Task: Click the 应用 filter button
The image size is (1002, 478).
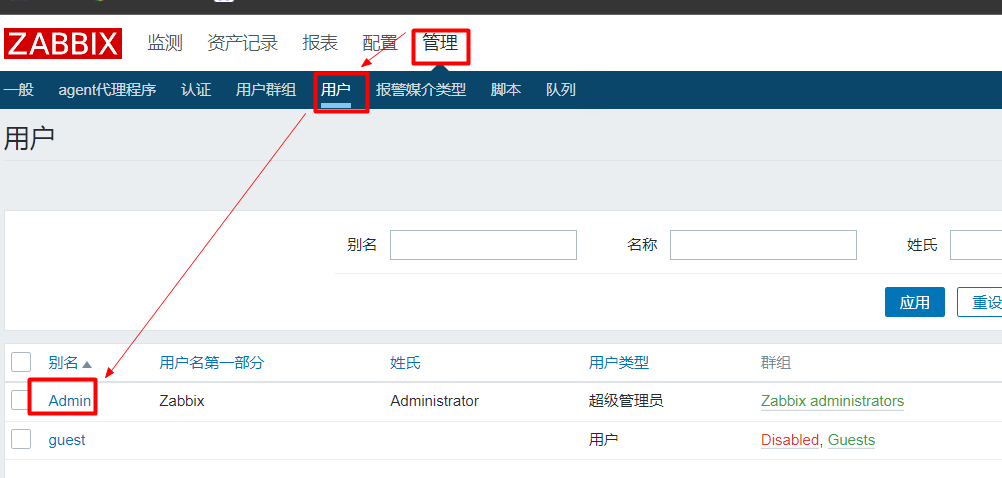Action: (914, 302)
